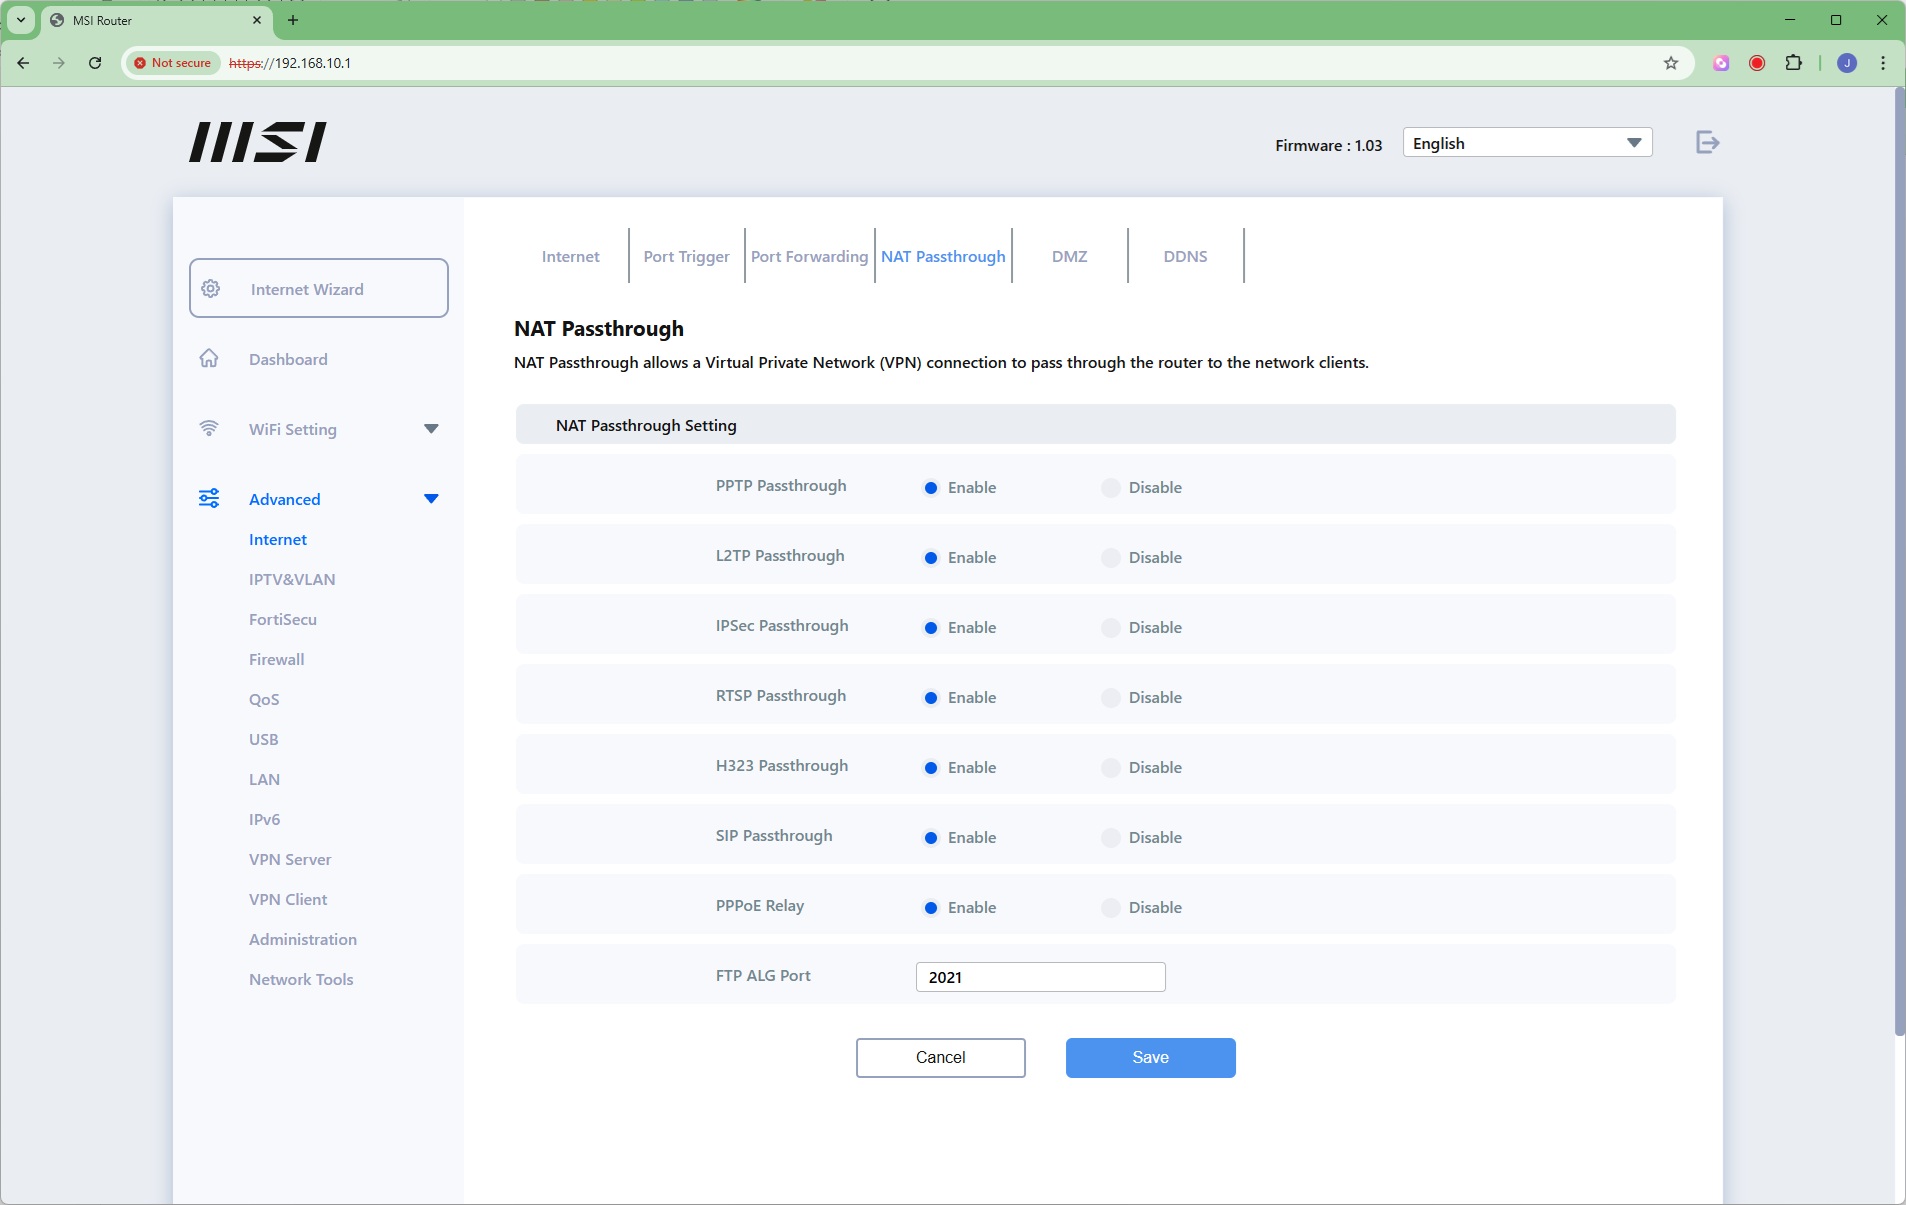Disable PPTP Passthrough

coord(1110,488)
